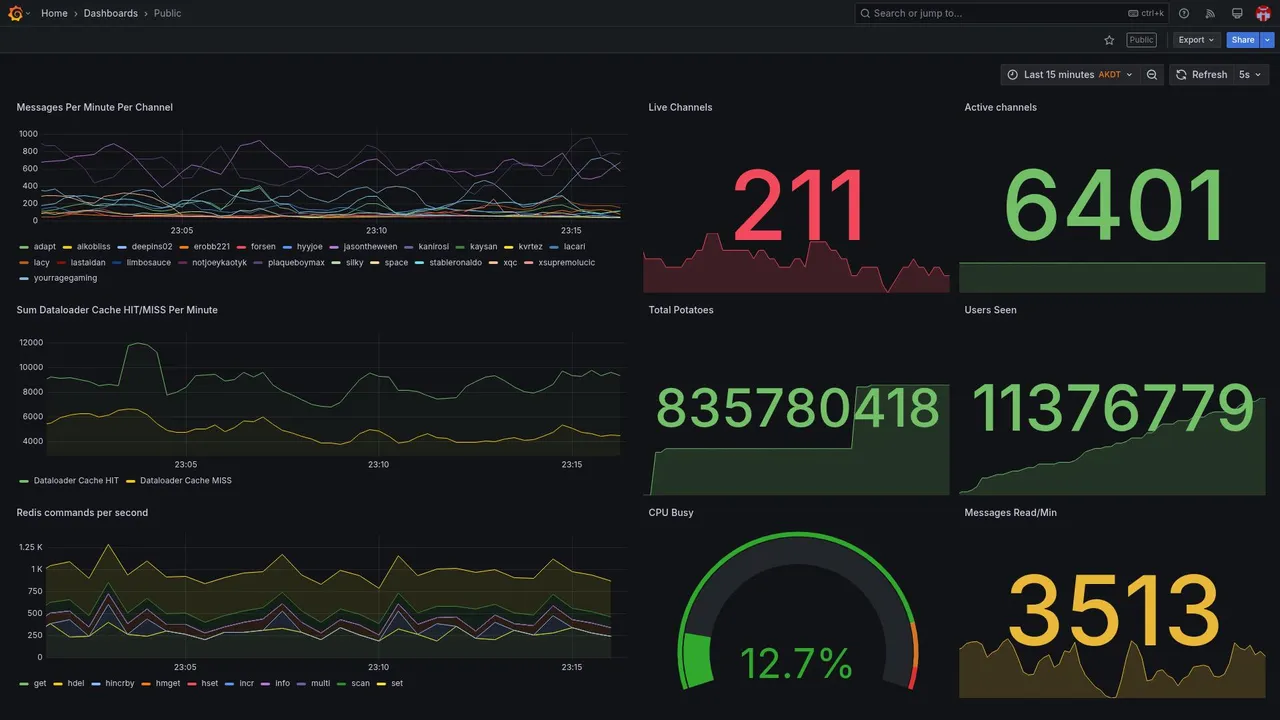Viewport: 1280px width, 720px height.
Task: Click the blue Share button
Action: (1243, 40)
